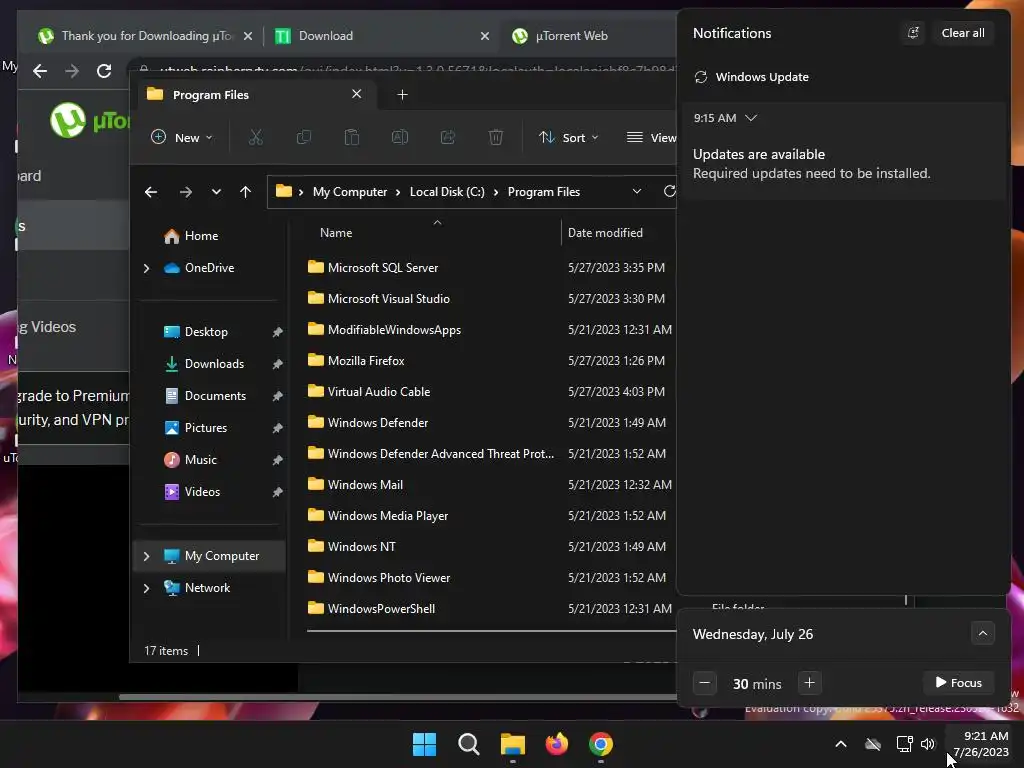
Task: Open a new File Explorer tab
Action: (402, 95)
